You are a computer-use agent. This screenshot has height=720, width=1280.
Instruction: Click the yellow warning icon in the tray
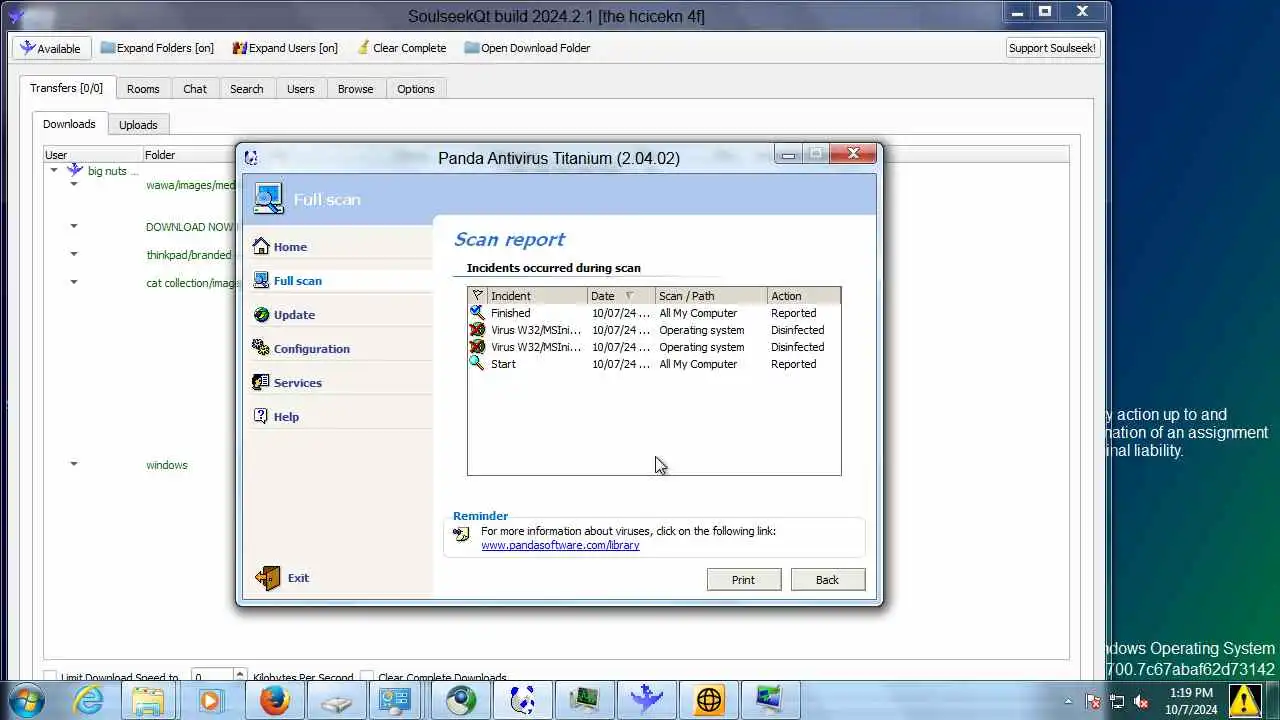1244,700
